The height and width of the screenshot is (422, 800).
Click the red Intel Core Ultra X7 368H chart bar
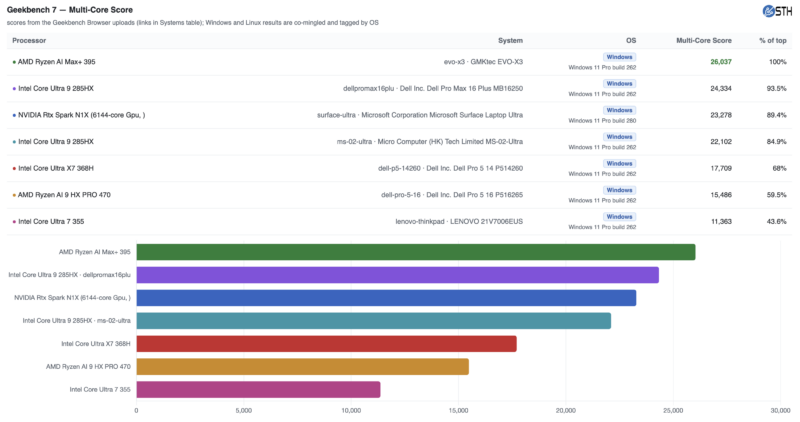tap(327, 344)
